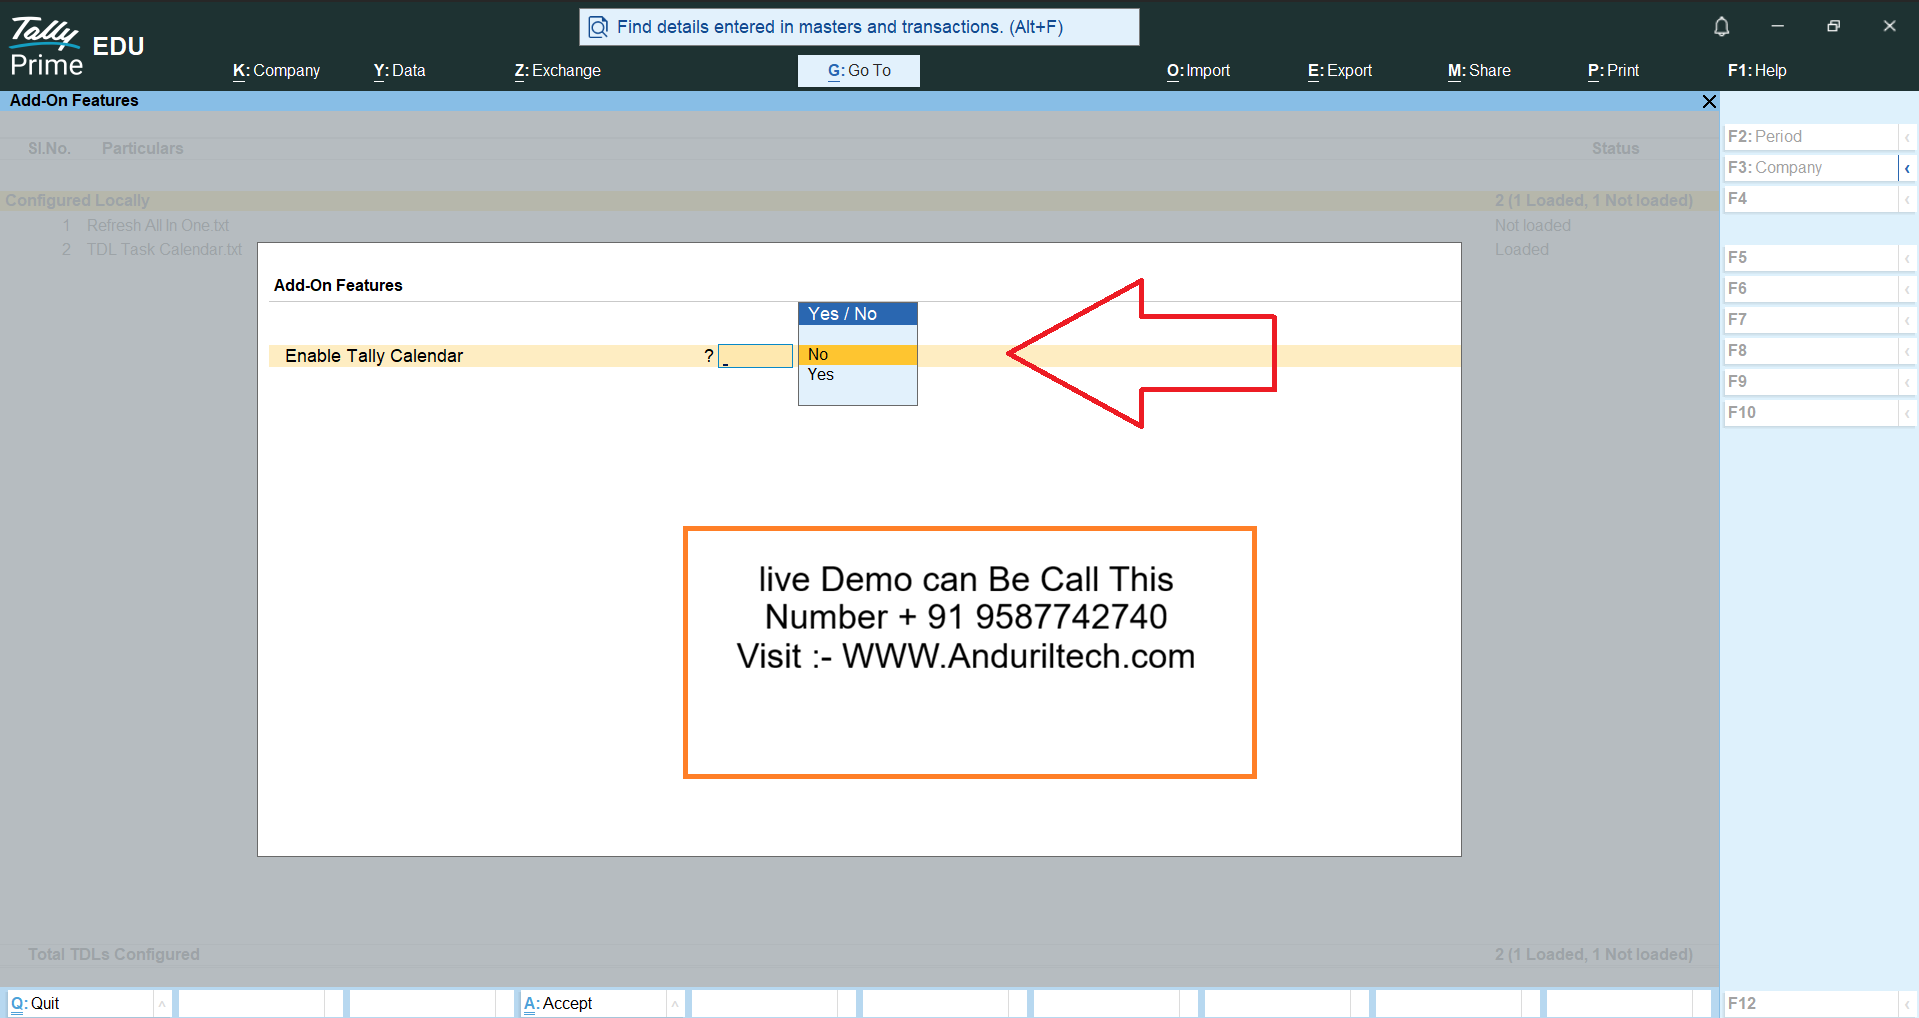The width and height of the screenshot is (1919, 1018).
Task: Select No in the Yes / No list
Action: [x=857, y=355]
